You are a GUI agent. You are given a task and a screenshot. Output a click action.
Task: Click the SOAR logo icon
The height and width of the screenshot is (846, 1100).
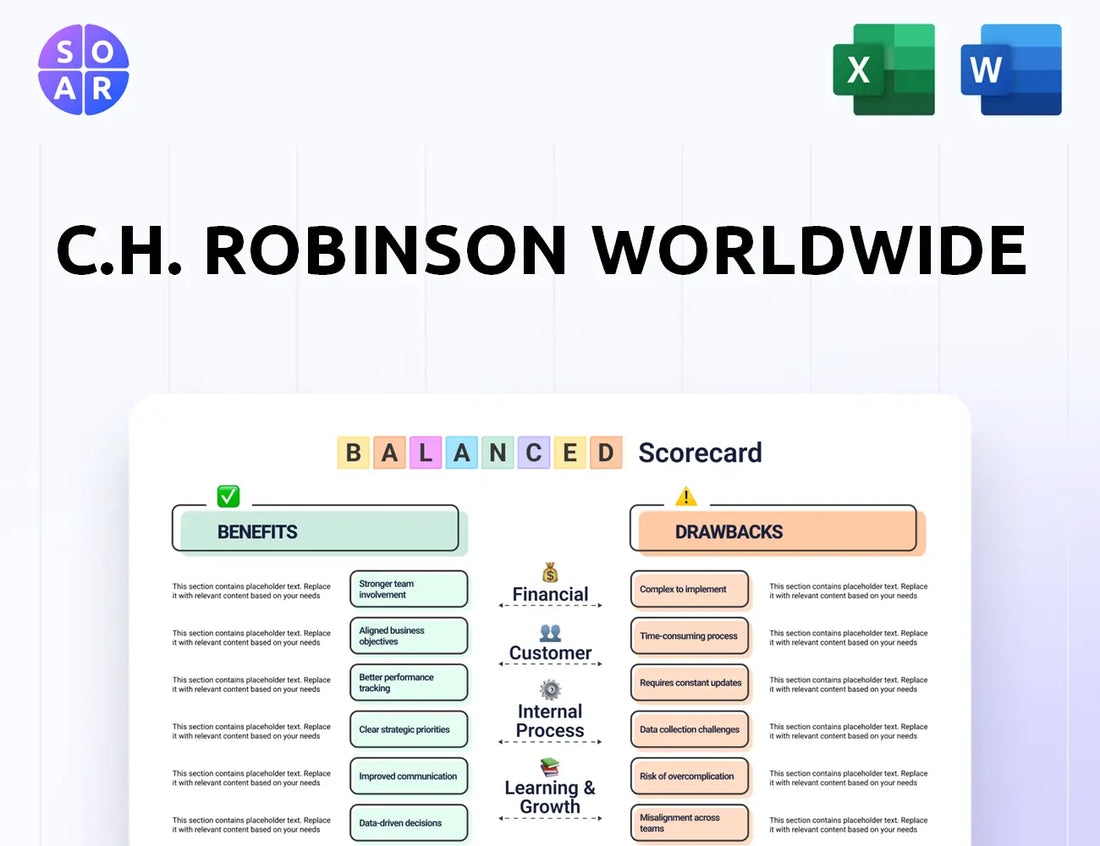click(x=83, y=69)
